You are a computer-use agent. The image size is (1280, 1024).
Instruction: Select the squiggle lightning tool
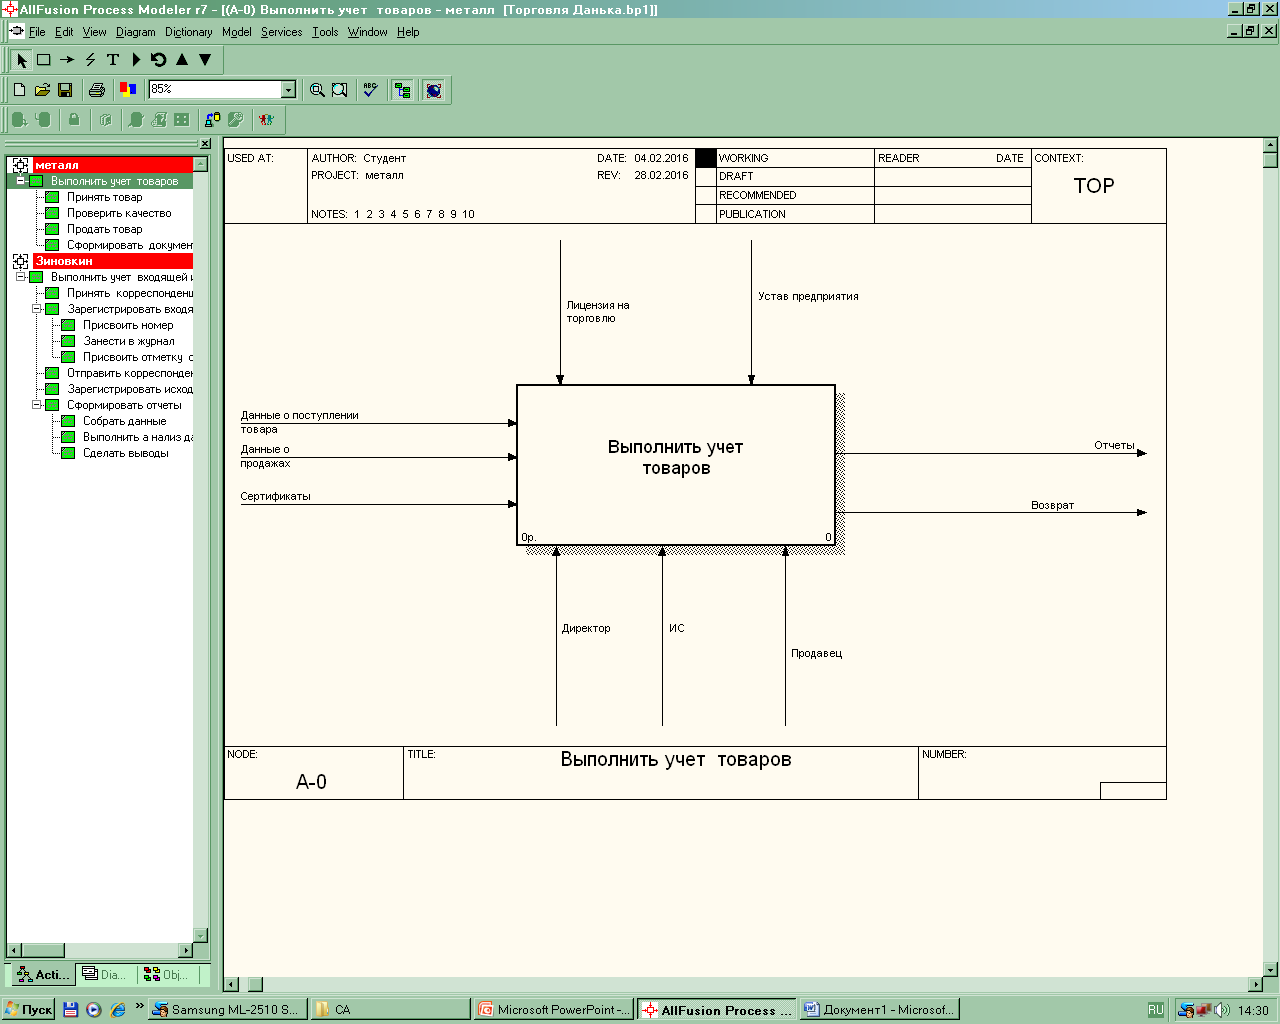click(x=90, y=60)
